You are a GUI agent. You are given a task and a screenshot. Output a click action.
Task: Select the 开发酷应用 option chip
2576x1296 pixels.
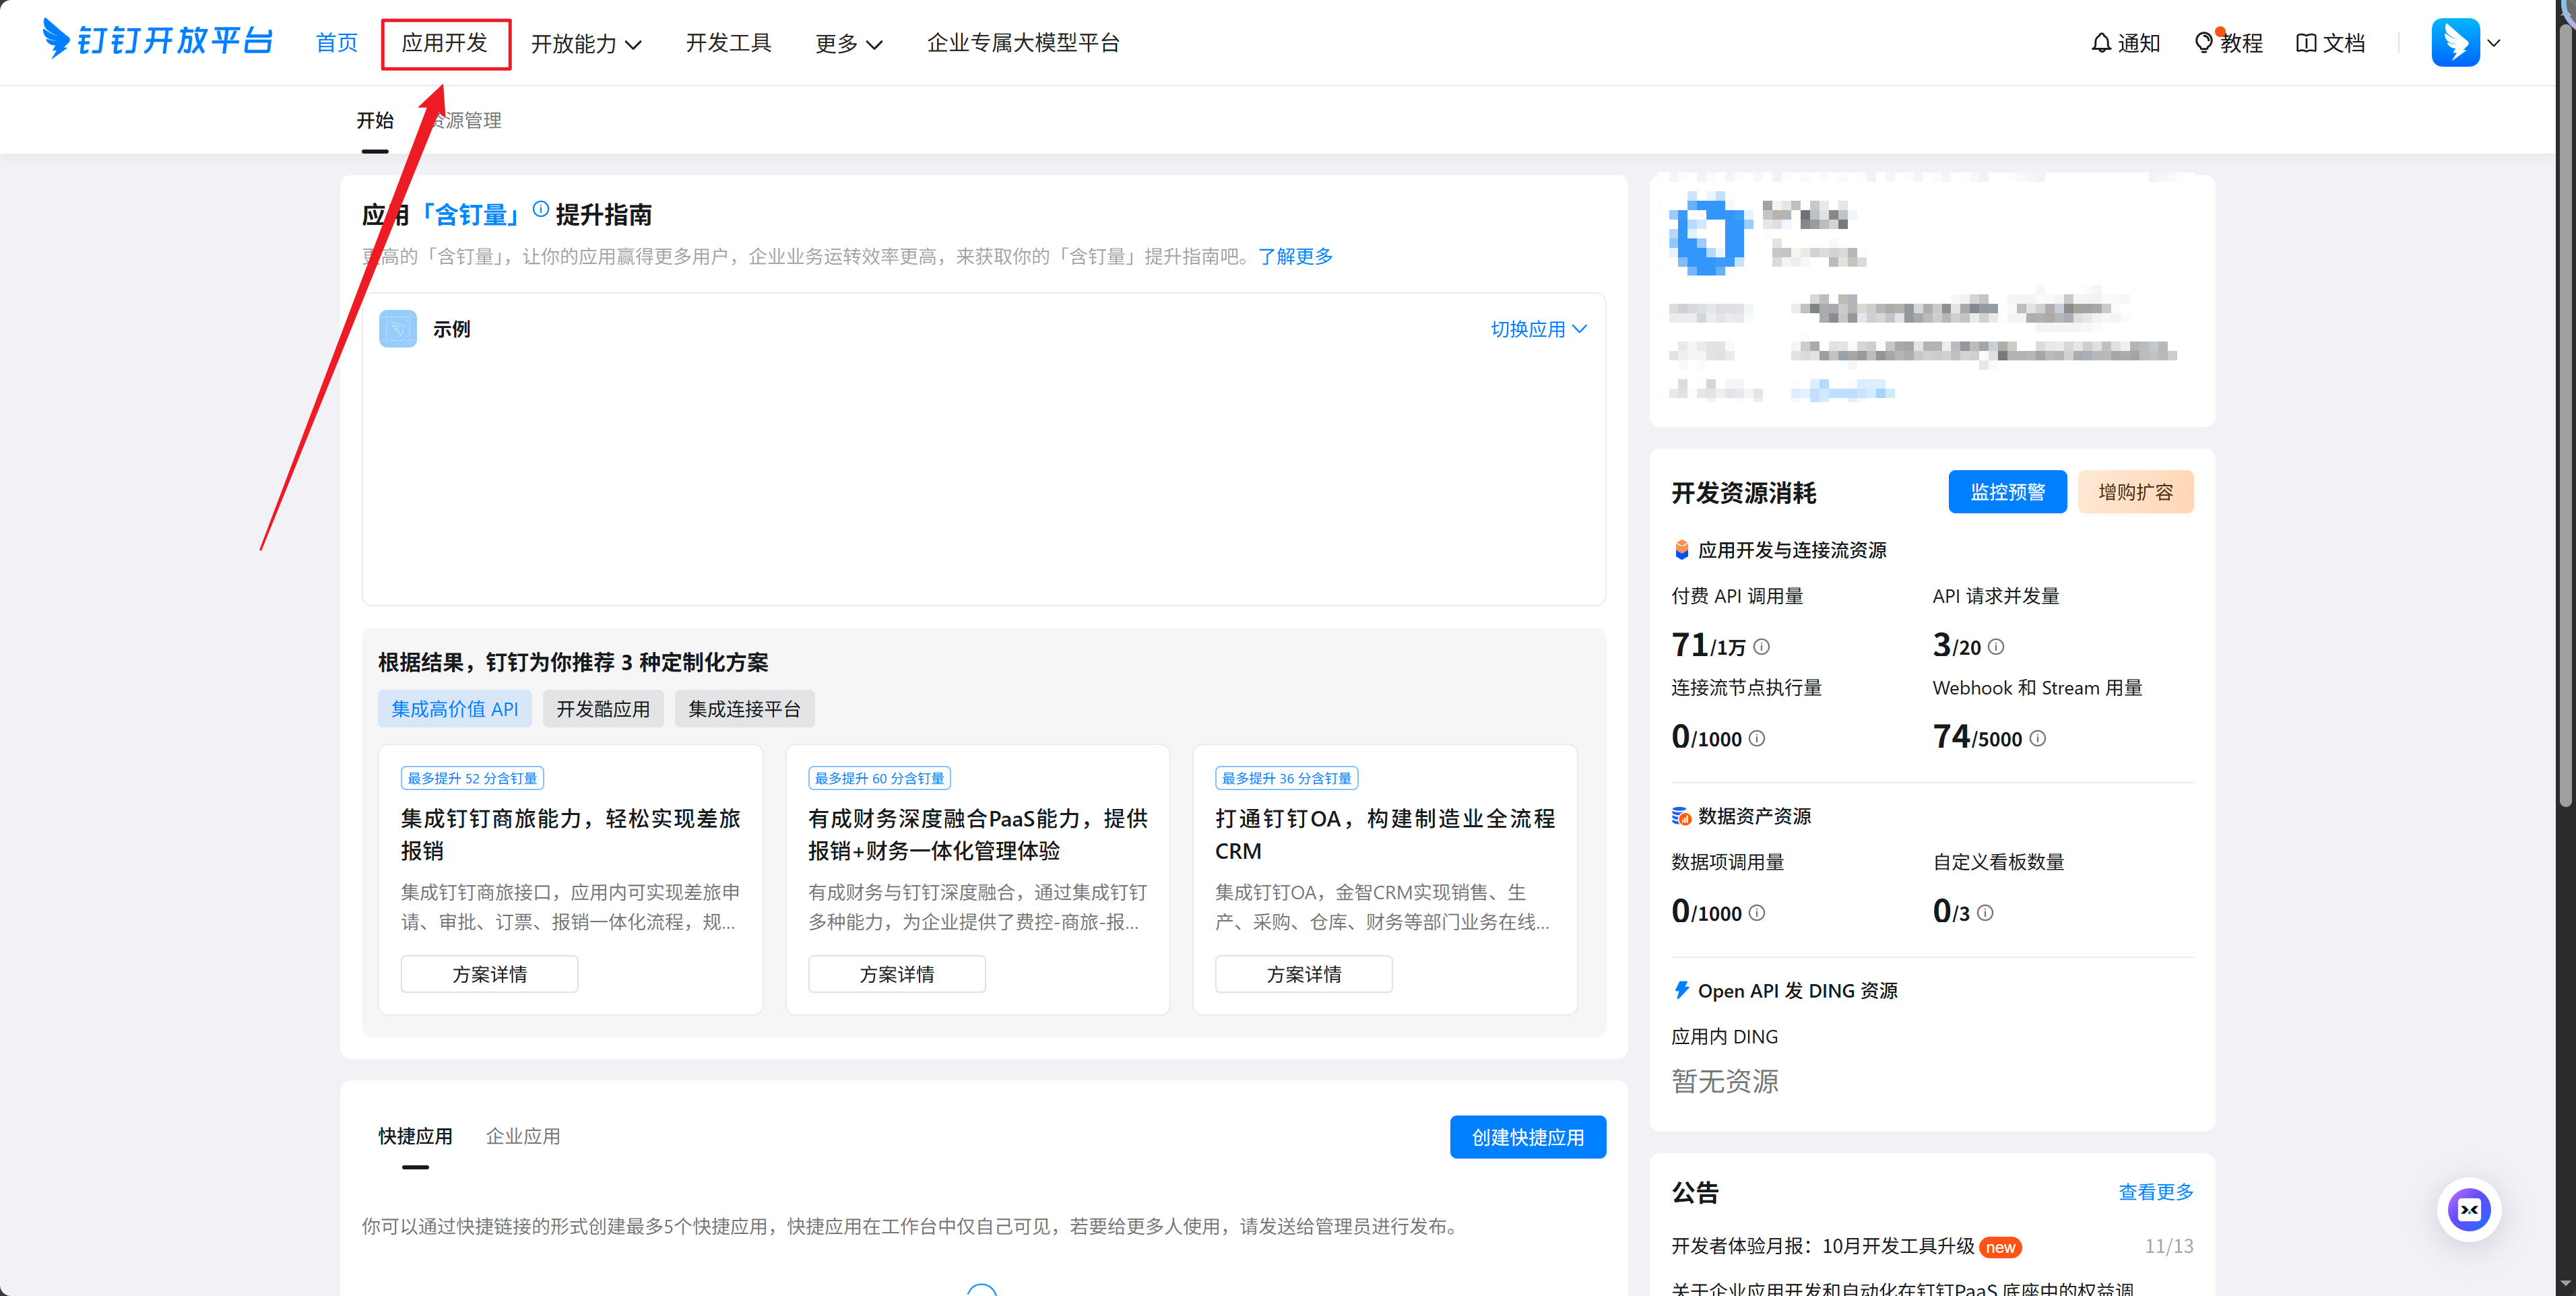point(603,709)
